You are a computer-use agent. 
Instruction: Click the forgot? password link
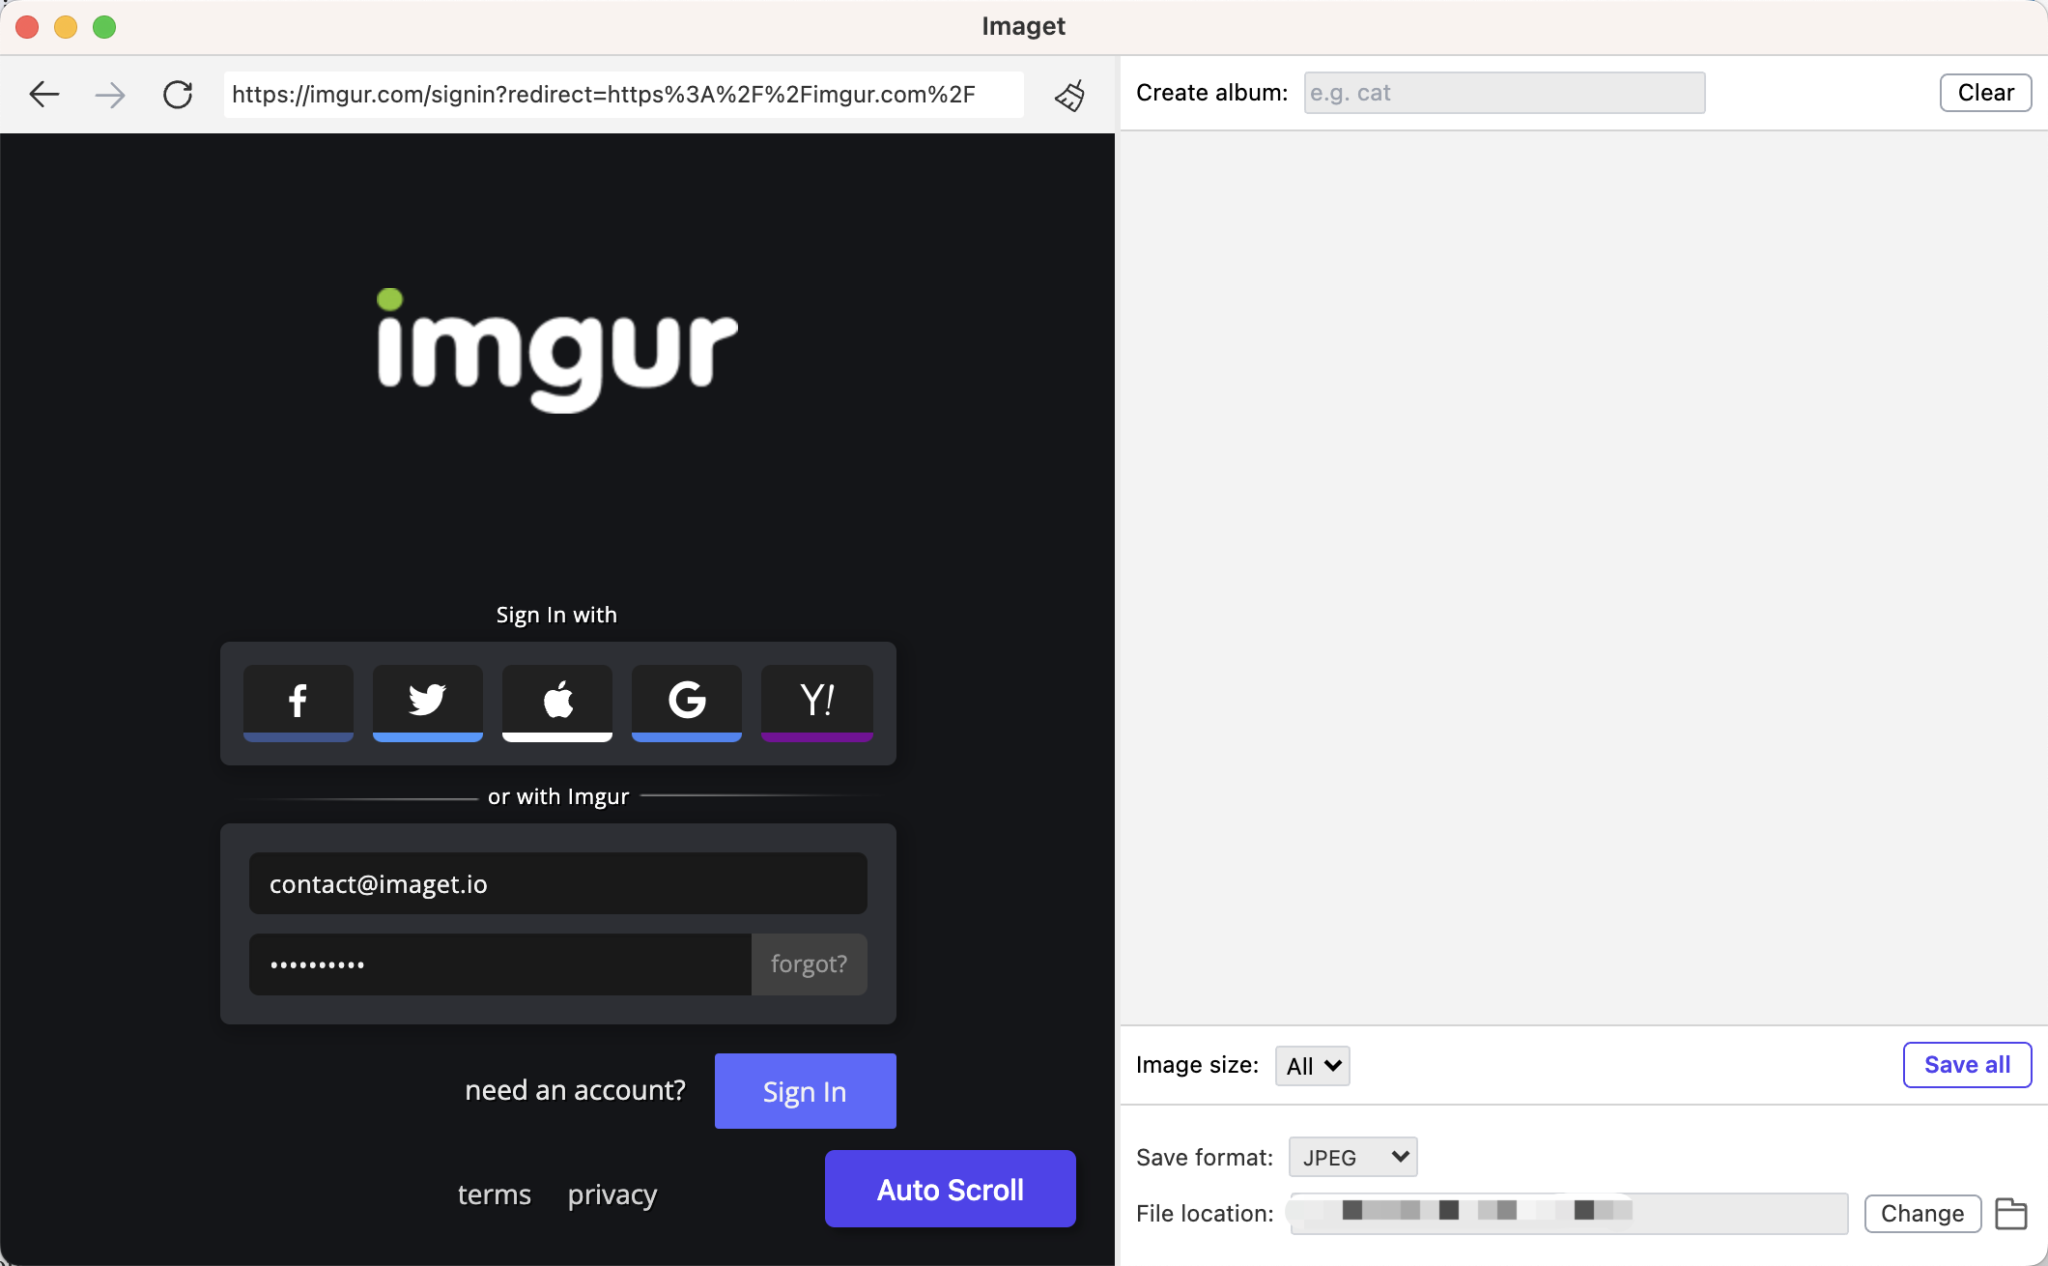(808, 964)
